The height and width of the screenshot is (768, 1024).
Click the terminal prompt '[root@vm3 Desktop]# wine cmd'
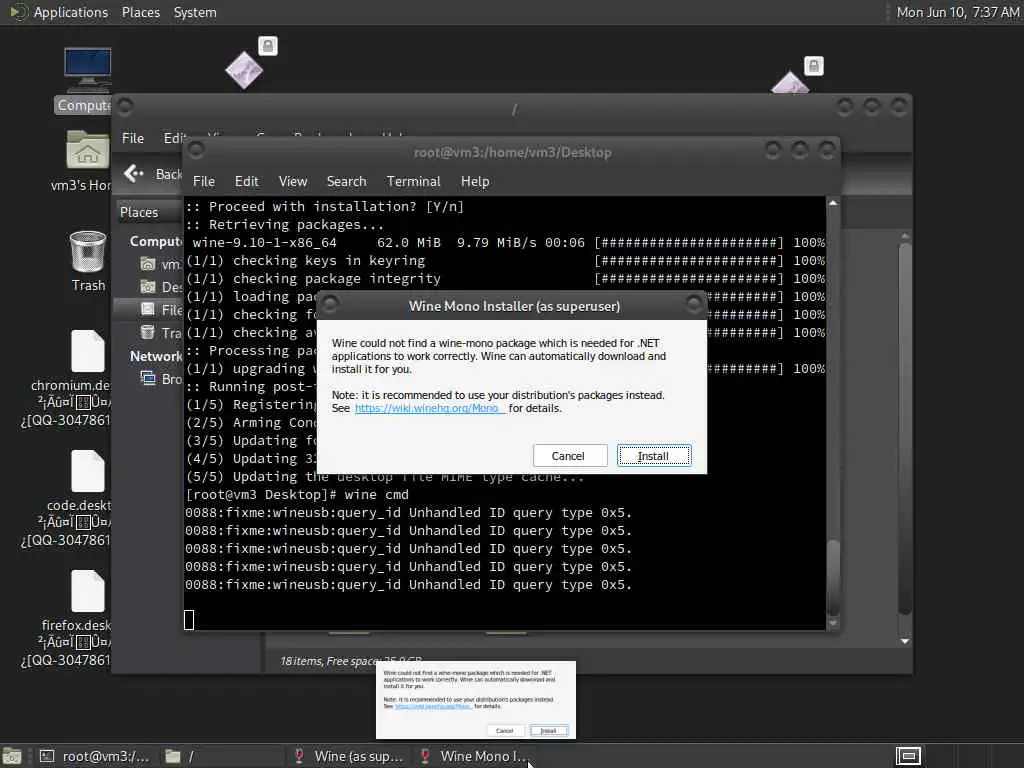(297, 494)
